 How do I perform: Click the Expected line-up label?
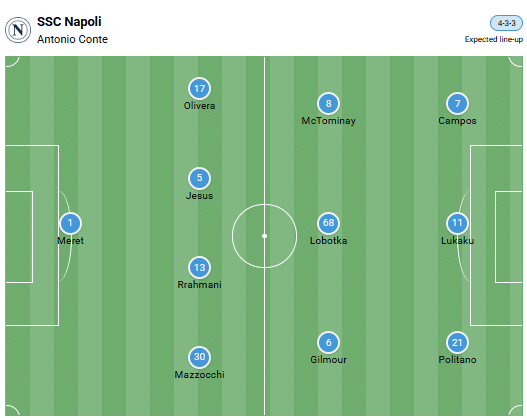[x=494, y=39]
